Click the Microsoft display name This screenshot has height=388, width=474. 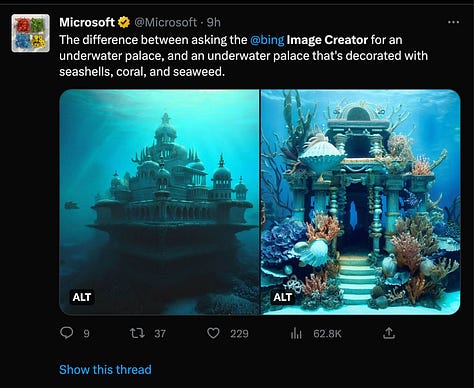point(87,22)
